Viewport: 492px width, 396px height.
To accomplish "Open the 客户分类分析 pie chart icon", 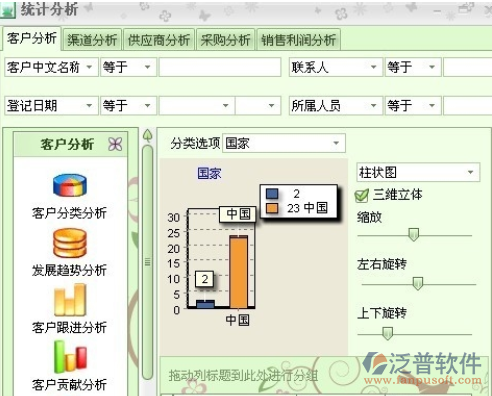I will click(70, 185).
